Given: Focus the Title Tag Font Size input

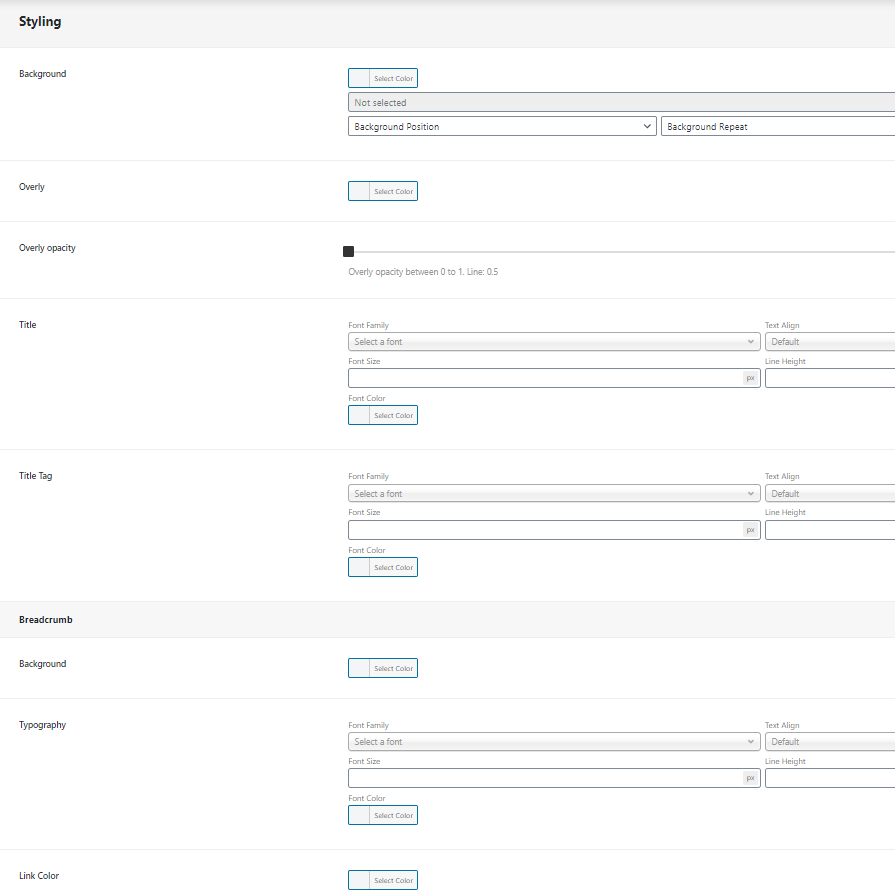Looking at the screenshot, I should (x=545, y=530).
